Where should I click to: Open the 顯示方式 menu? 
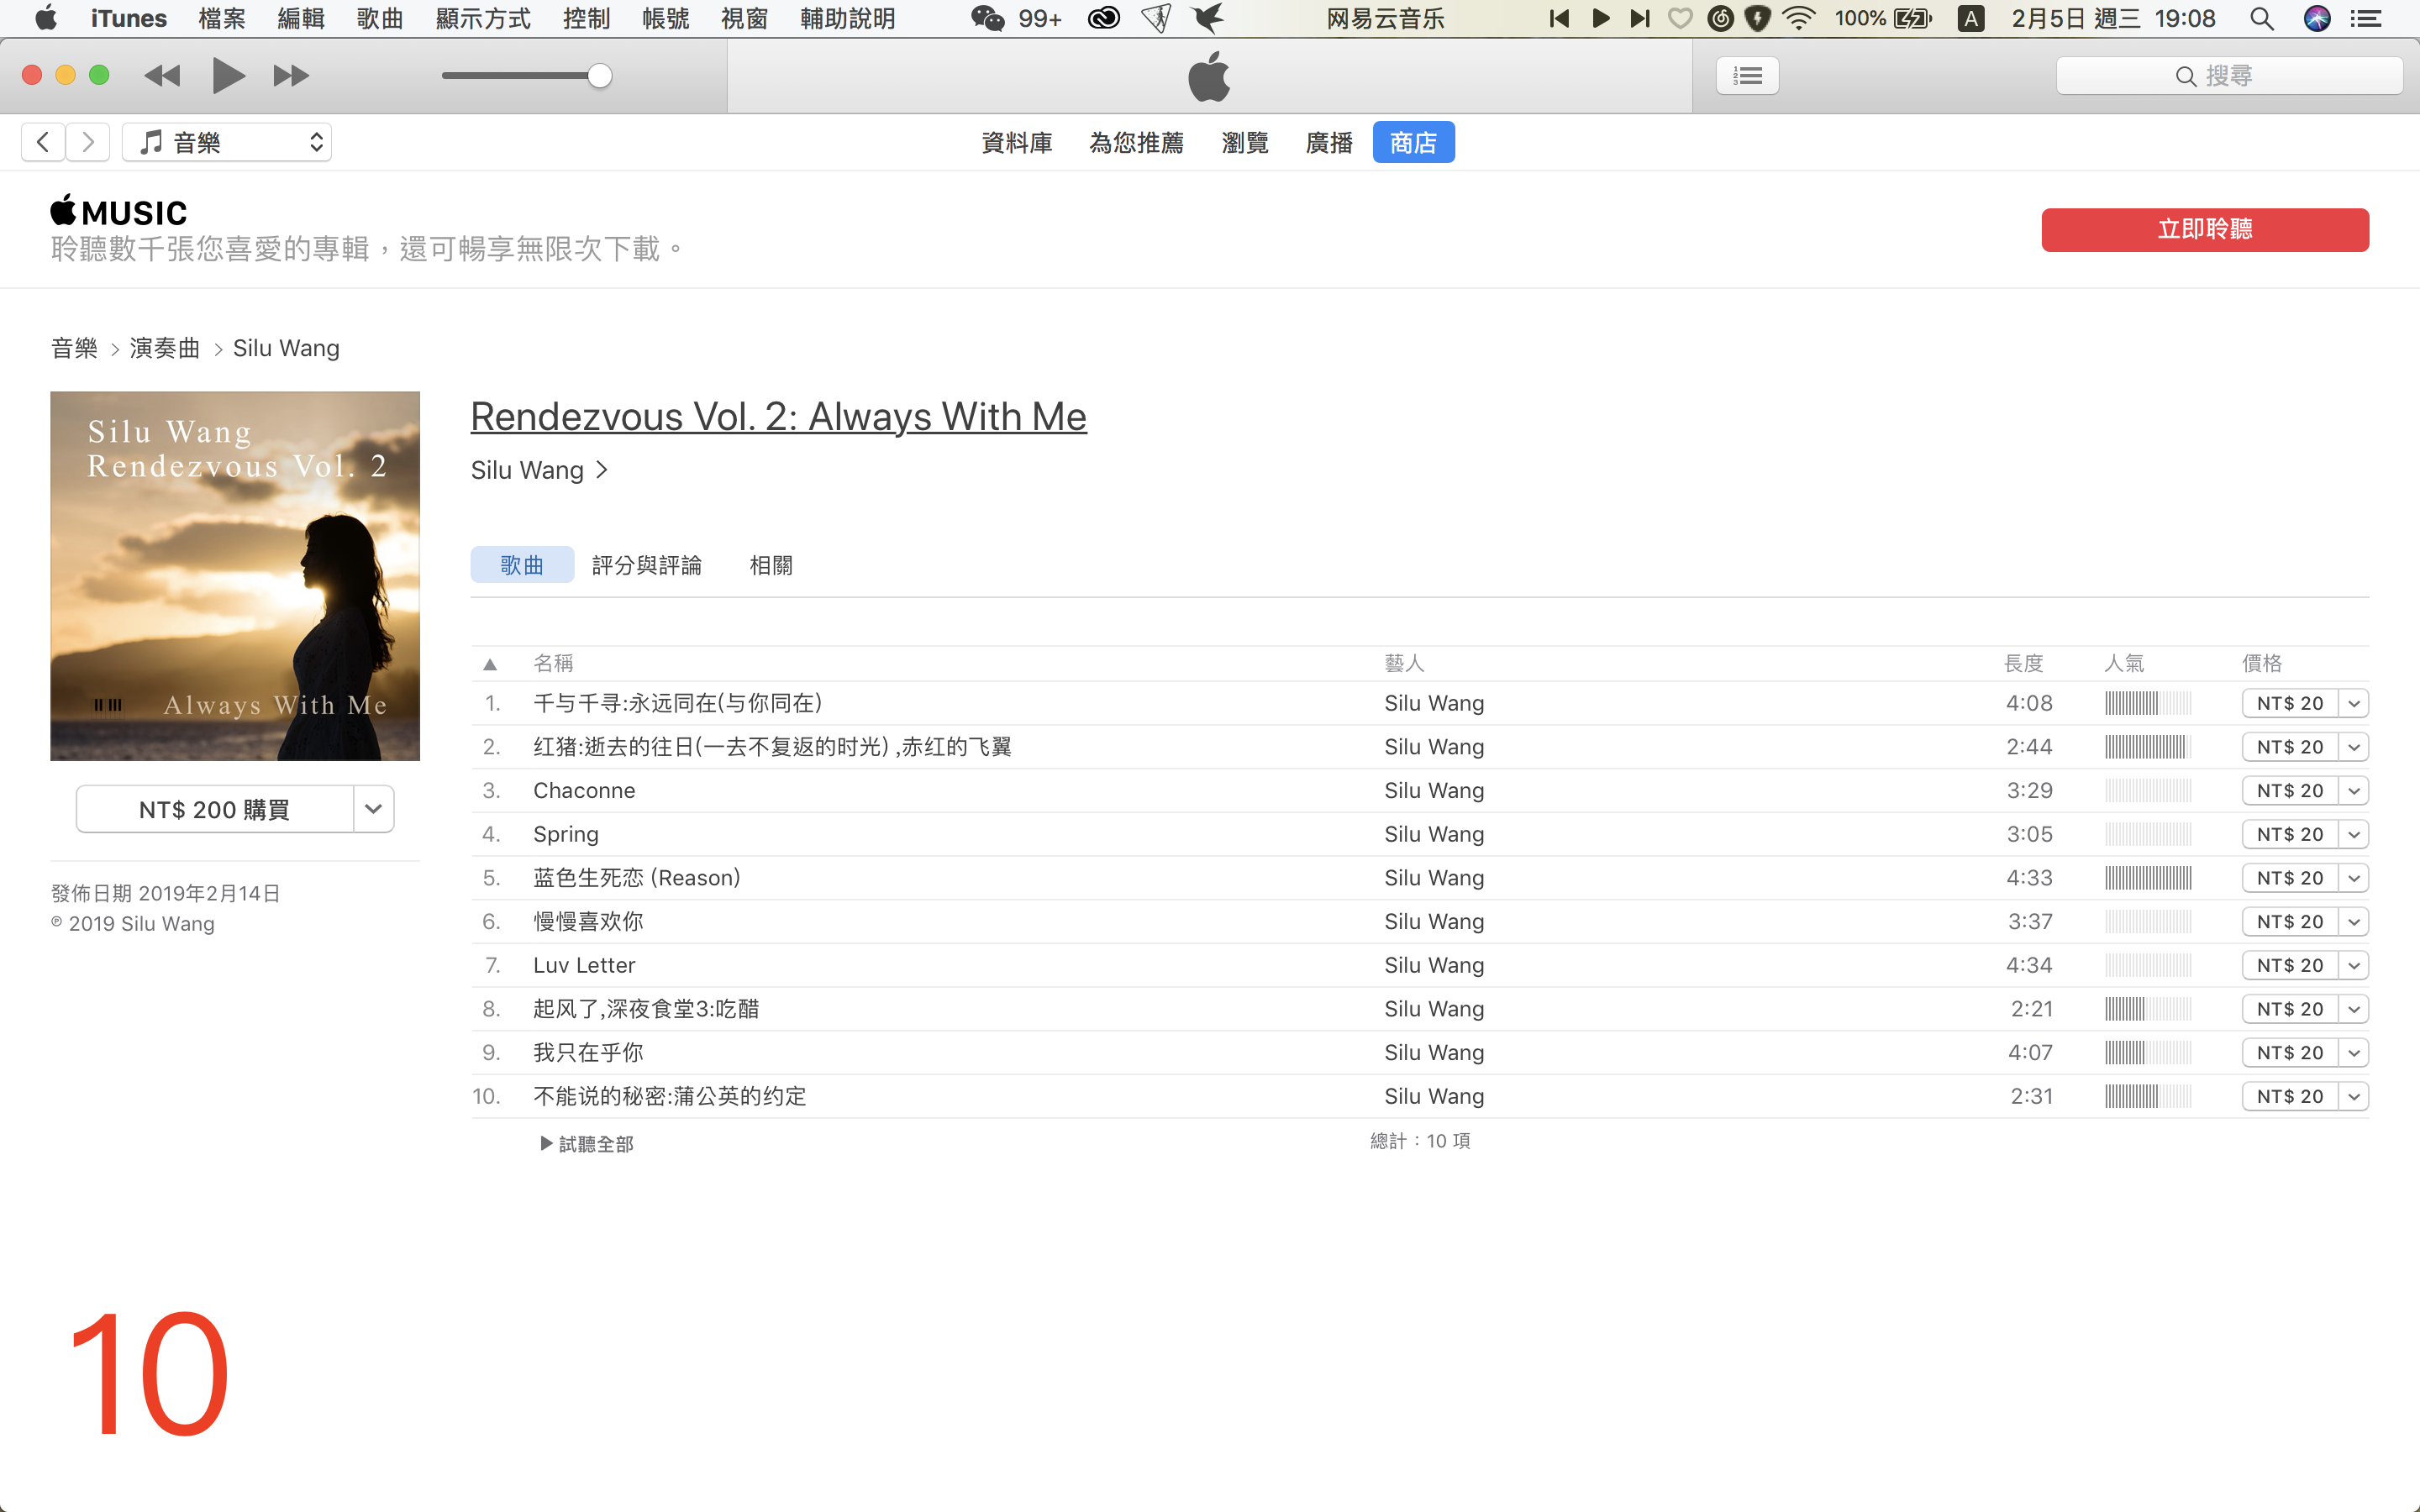coord(483,18)
